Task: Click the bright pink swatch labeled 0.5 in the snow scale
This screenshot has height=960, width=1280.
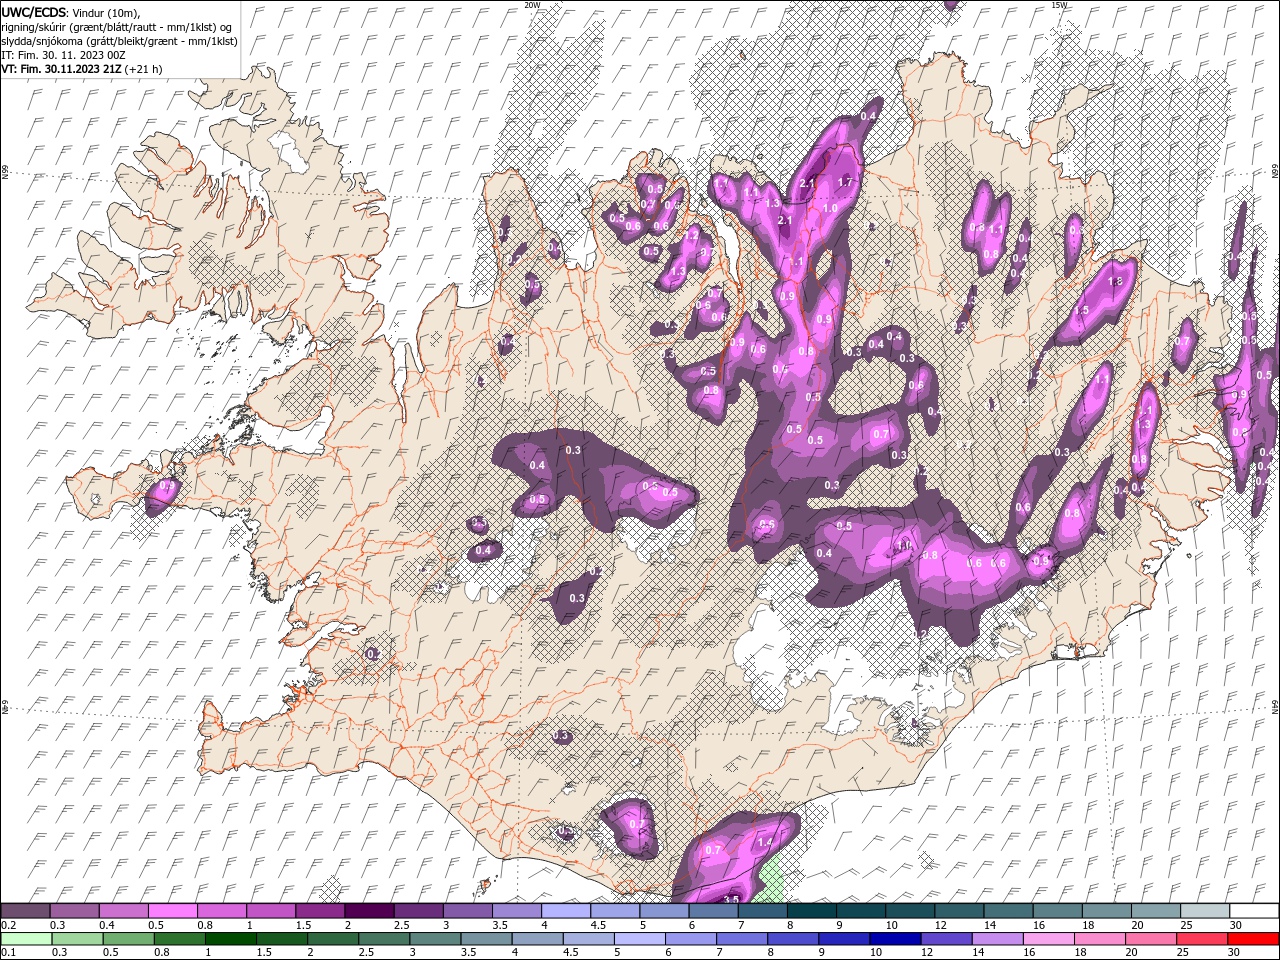Action: [x=172, y=911]
